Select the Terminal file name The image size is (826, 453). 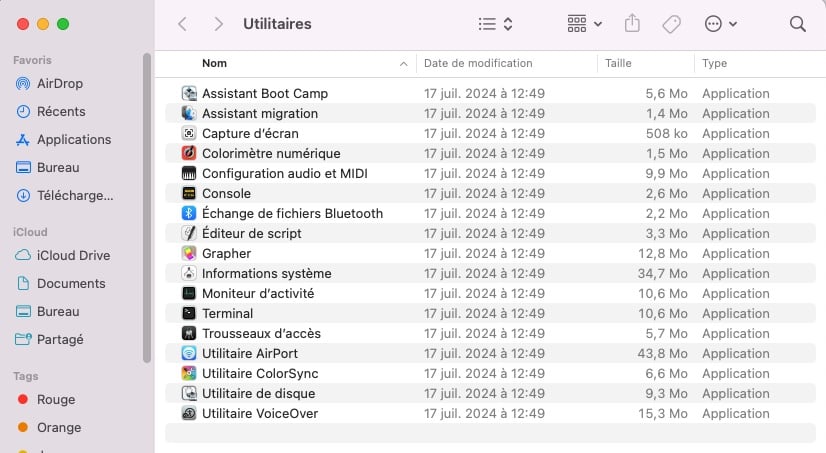coord(228,313)
